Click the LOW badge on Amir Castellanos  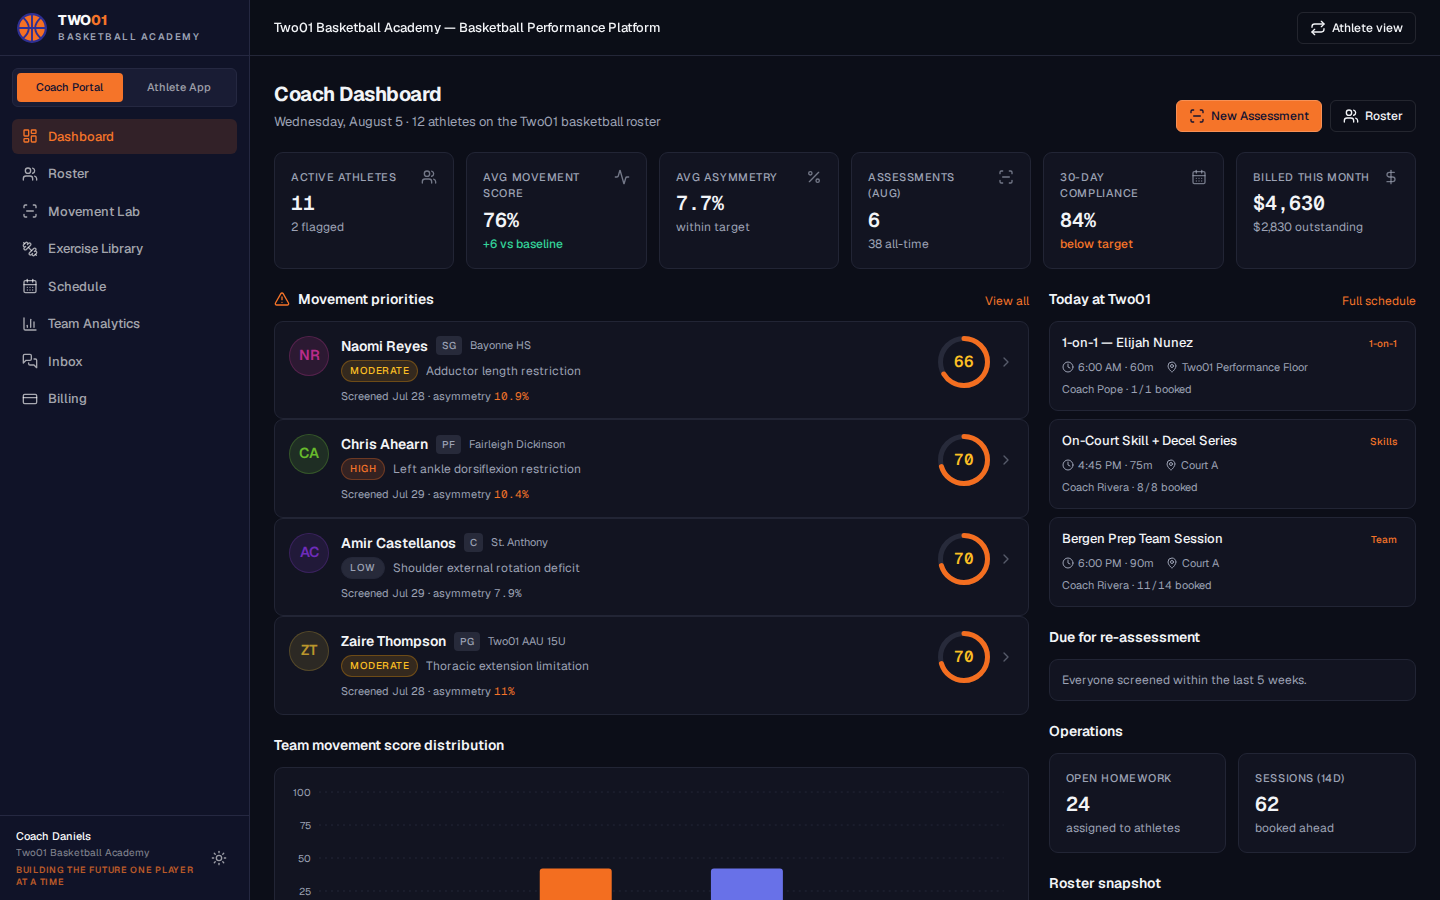363,568
